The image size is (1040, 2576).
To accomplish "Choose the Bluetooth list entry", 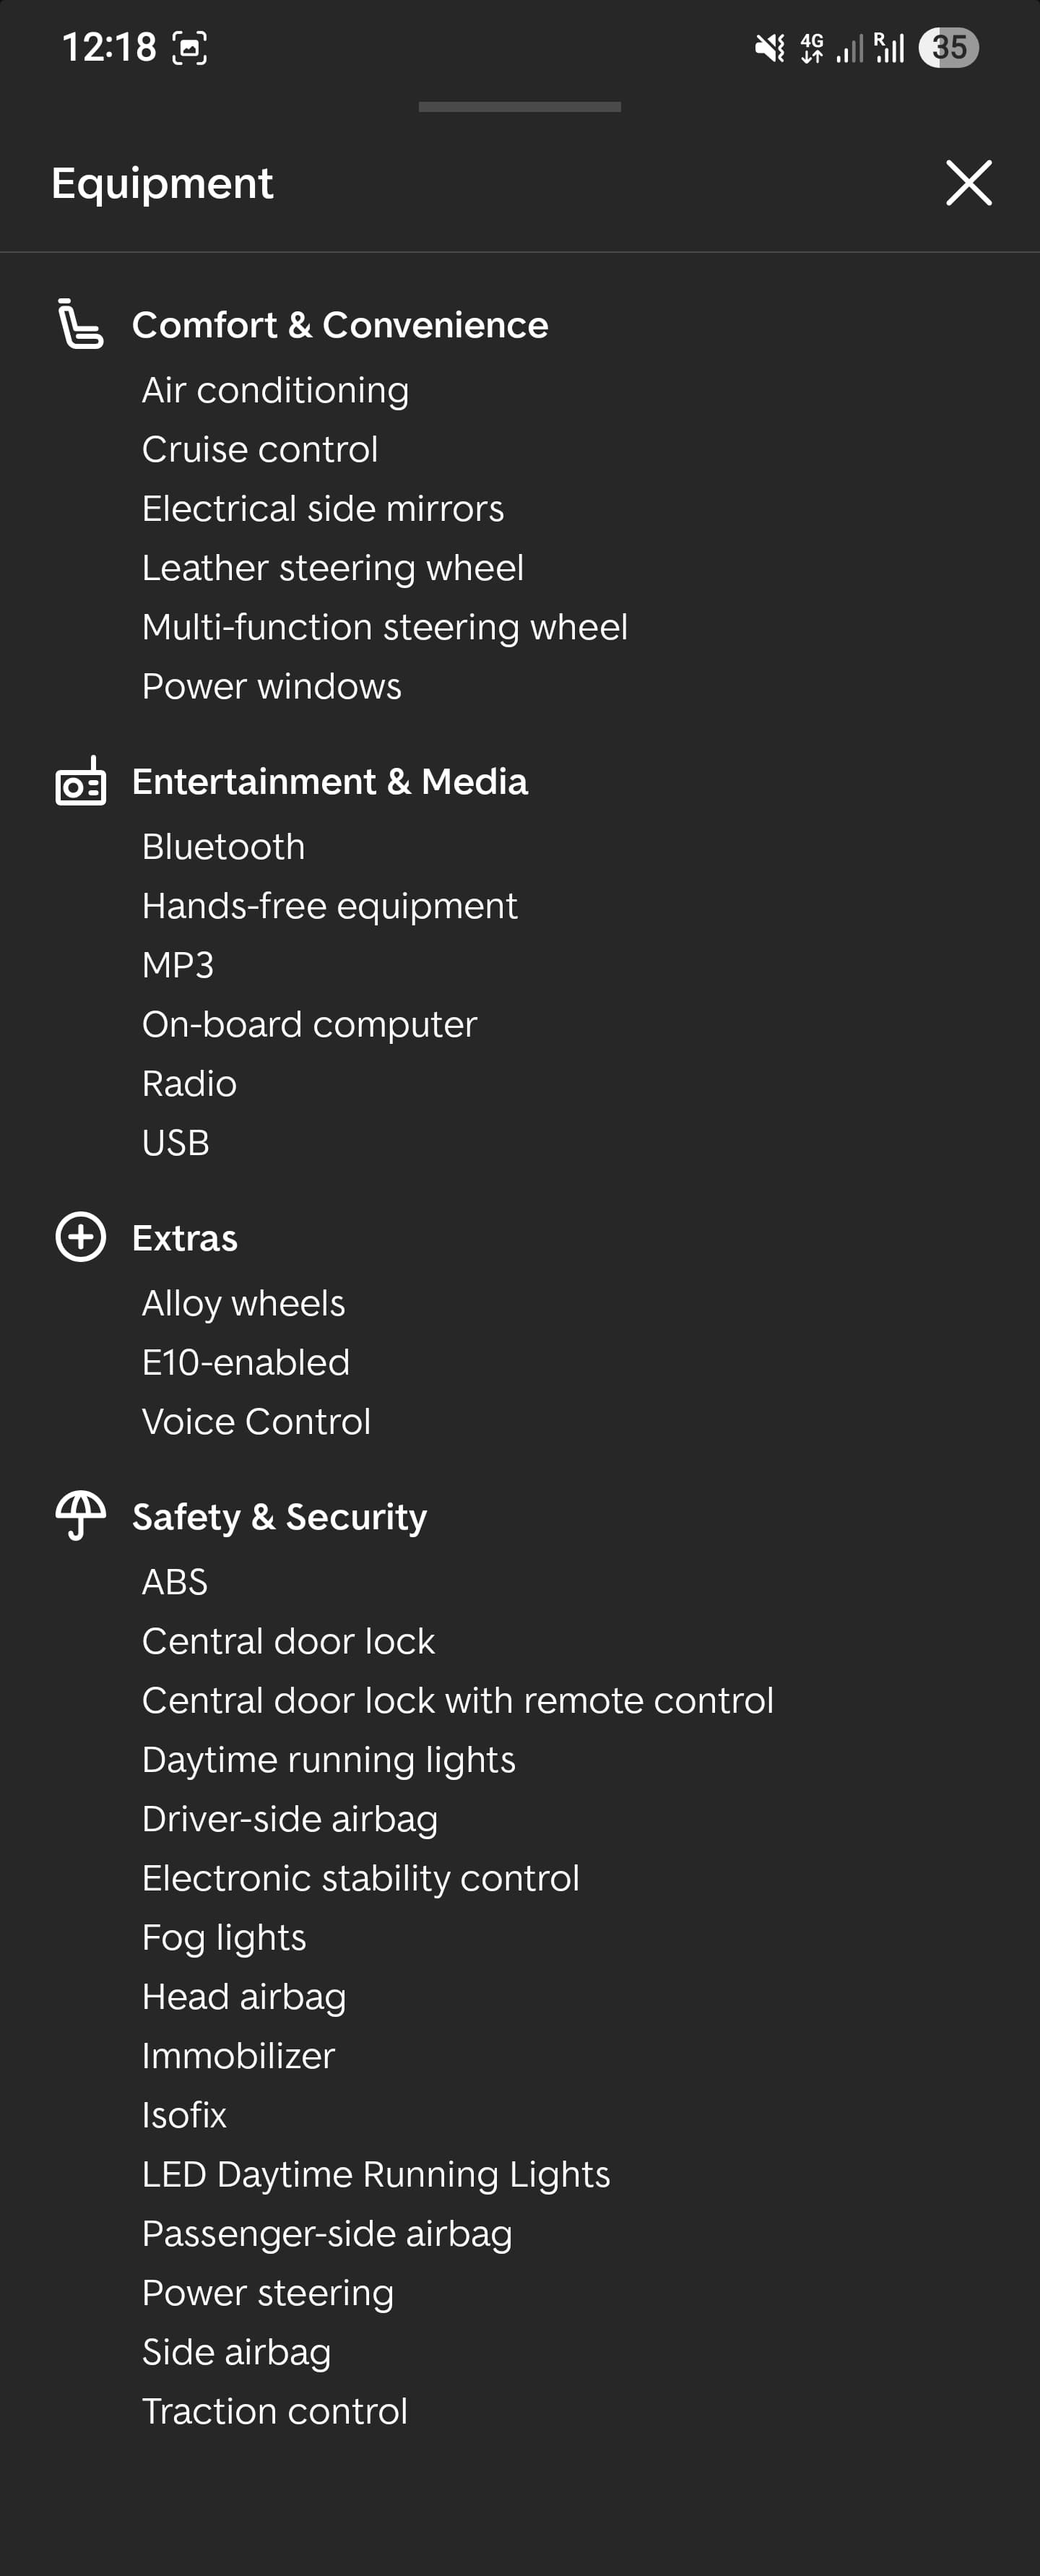I will point(223,846).
